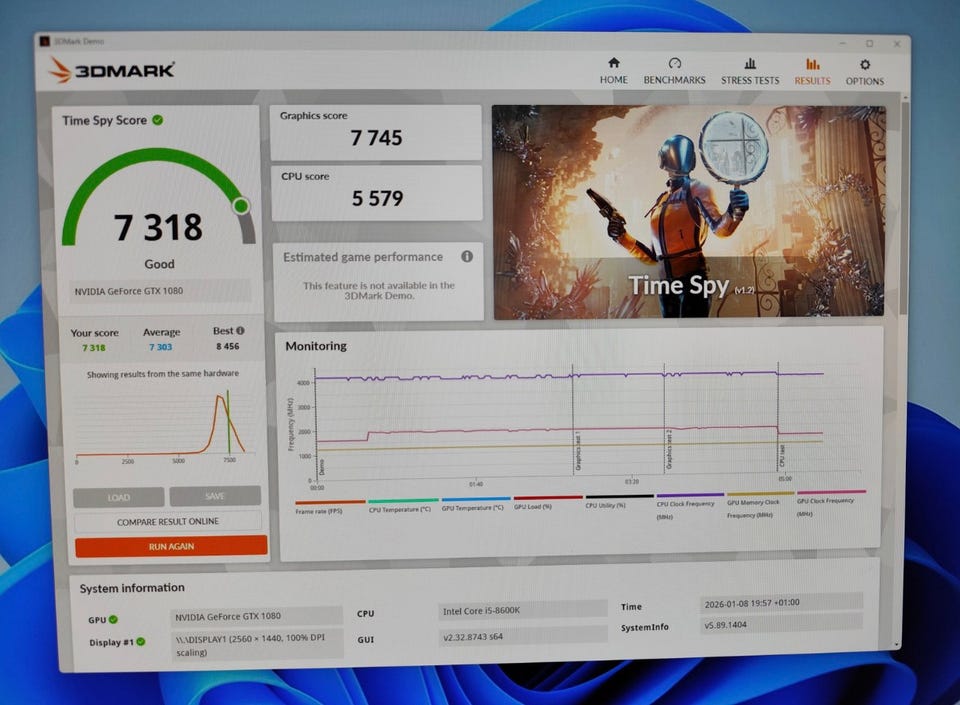Toggle CPU Utility (%) legend entry
This screenshot has height=705, width=960.
[618, 502]
